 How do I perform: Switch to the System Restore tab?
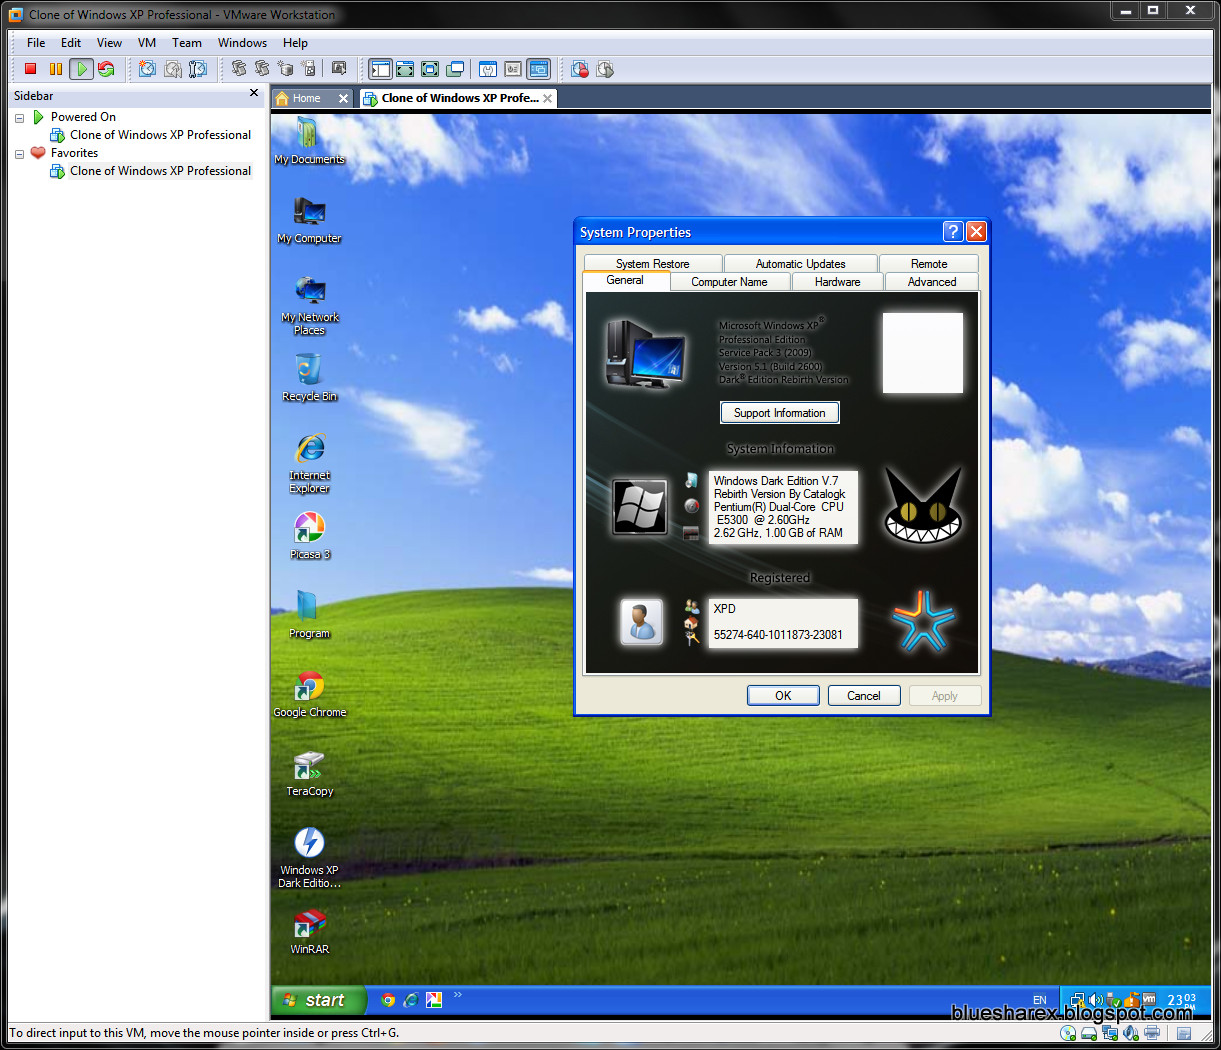(x=653, y=264)
